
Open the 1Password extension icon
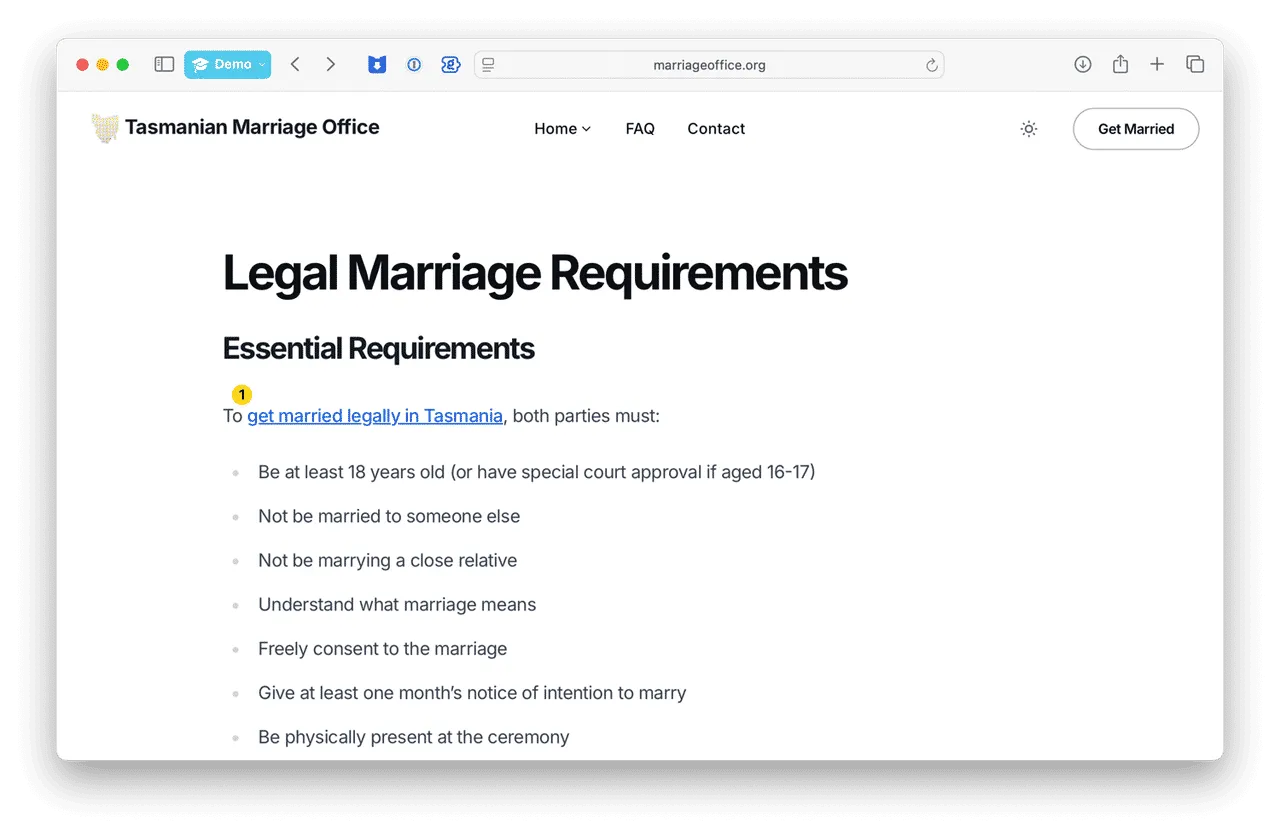414,65
